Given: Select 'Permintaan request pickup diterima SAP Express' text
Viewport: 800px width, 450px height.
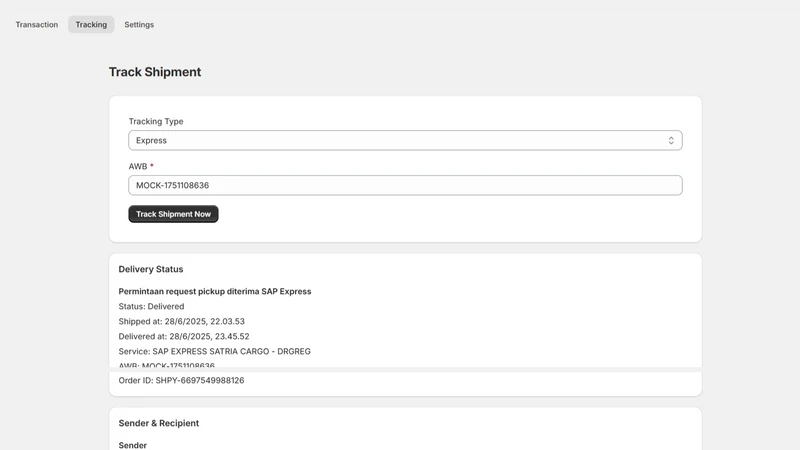Looking at the screenshot, I should pos(215,291).
